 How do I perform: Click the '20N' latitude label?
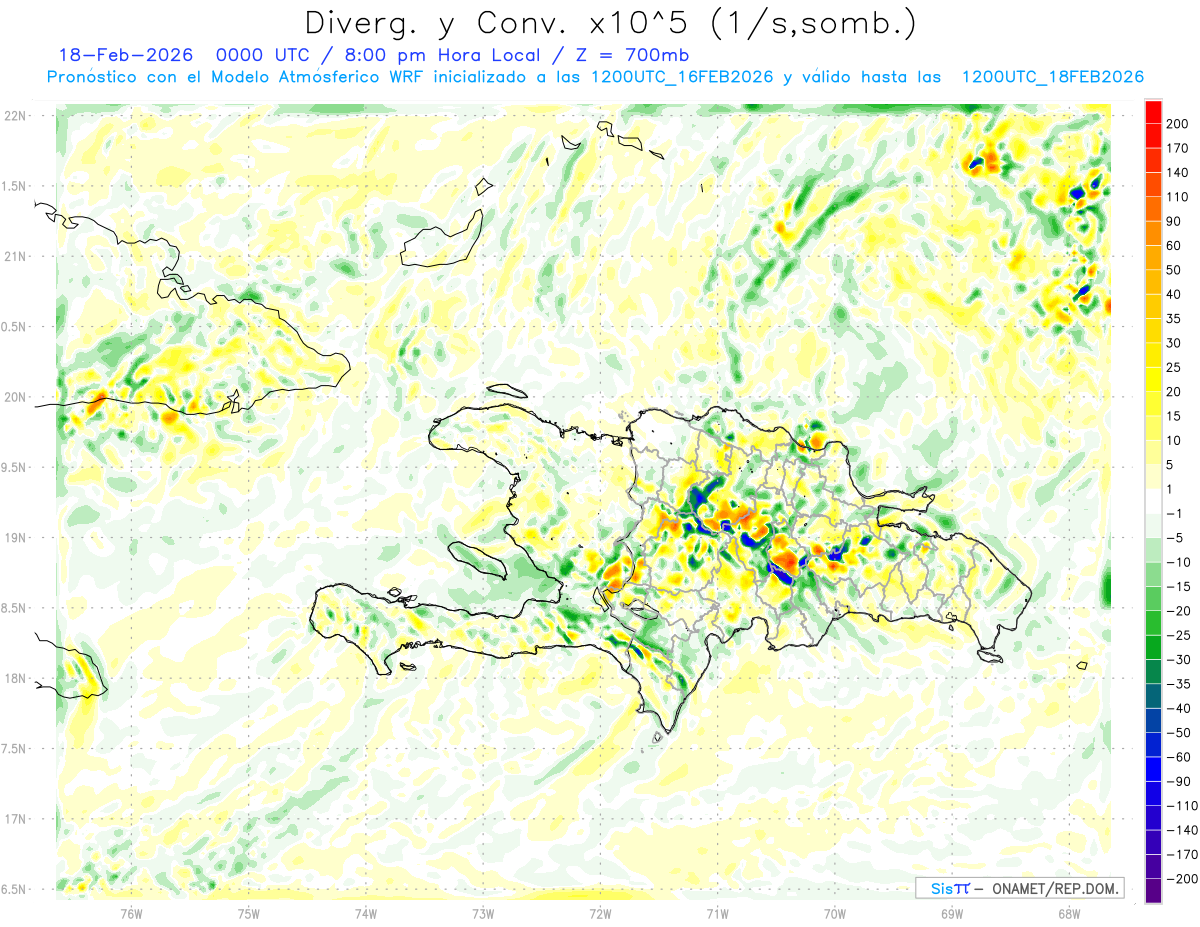point(15,397)
